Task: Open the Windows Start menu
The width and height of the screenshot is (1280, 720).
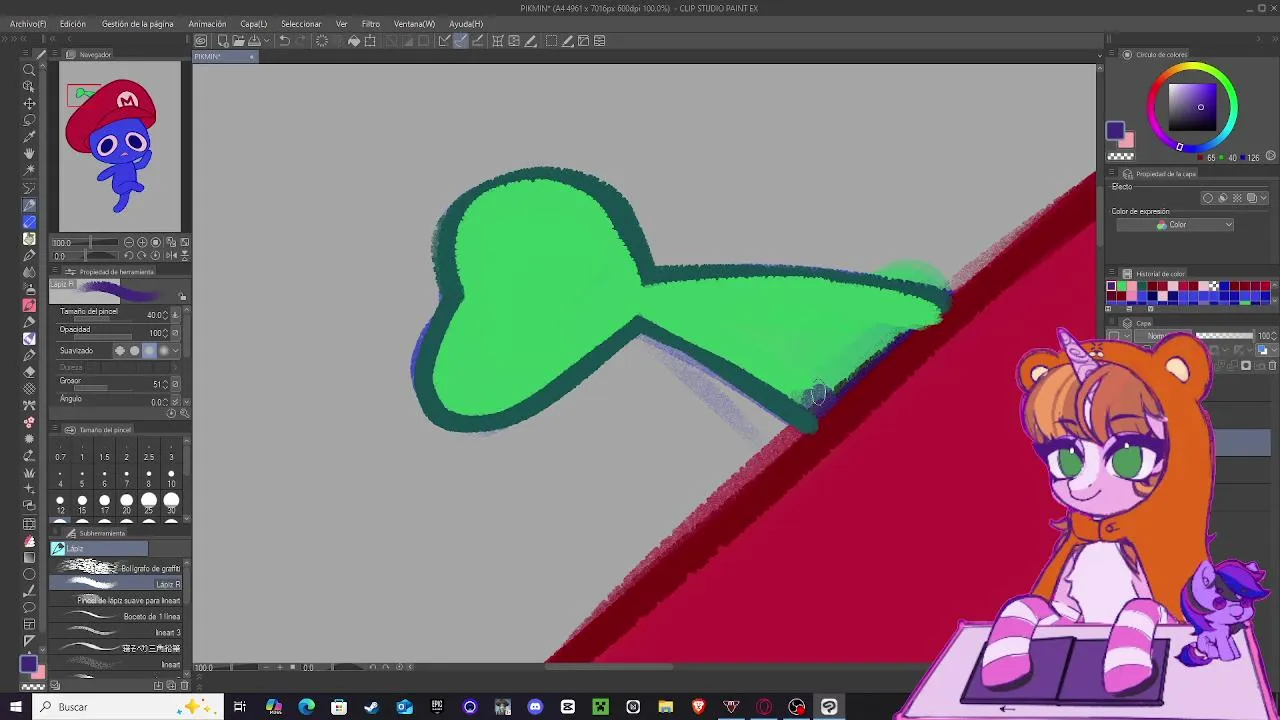Action: (x=16, y=707)
